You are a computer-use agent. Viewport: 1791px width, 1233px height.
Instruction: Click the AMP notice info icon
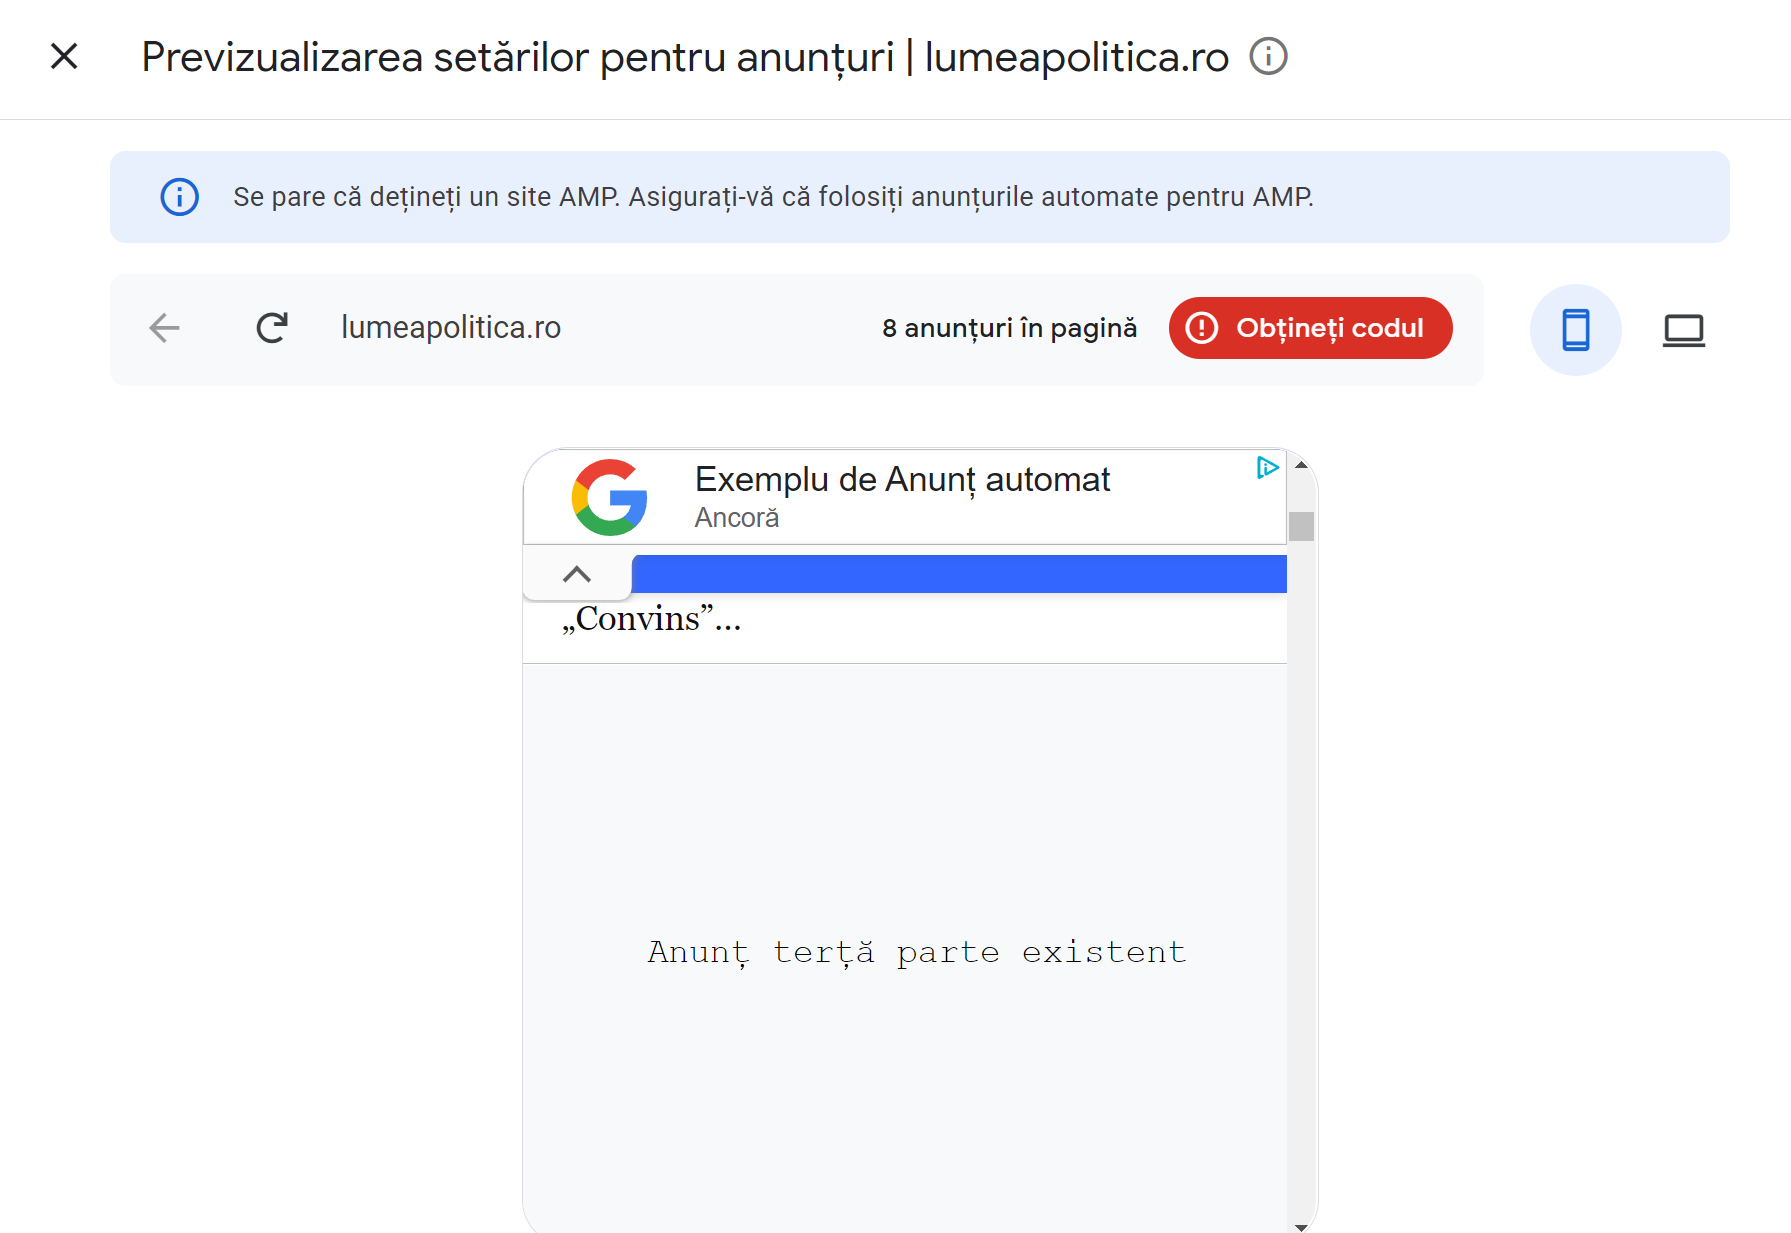point(180,197)
